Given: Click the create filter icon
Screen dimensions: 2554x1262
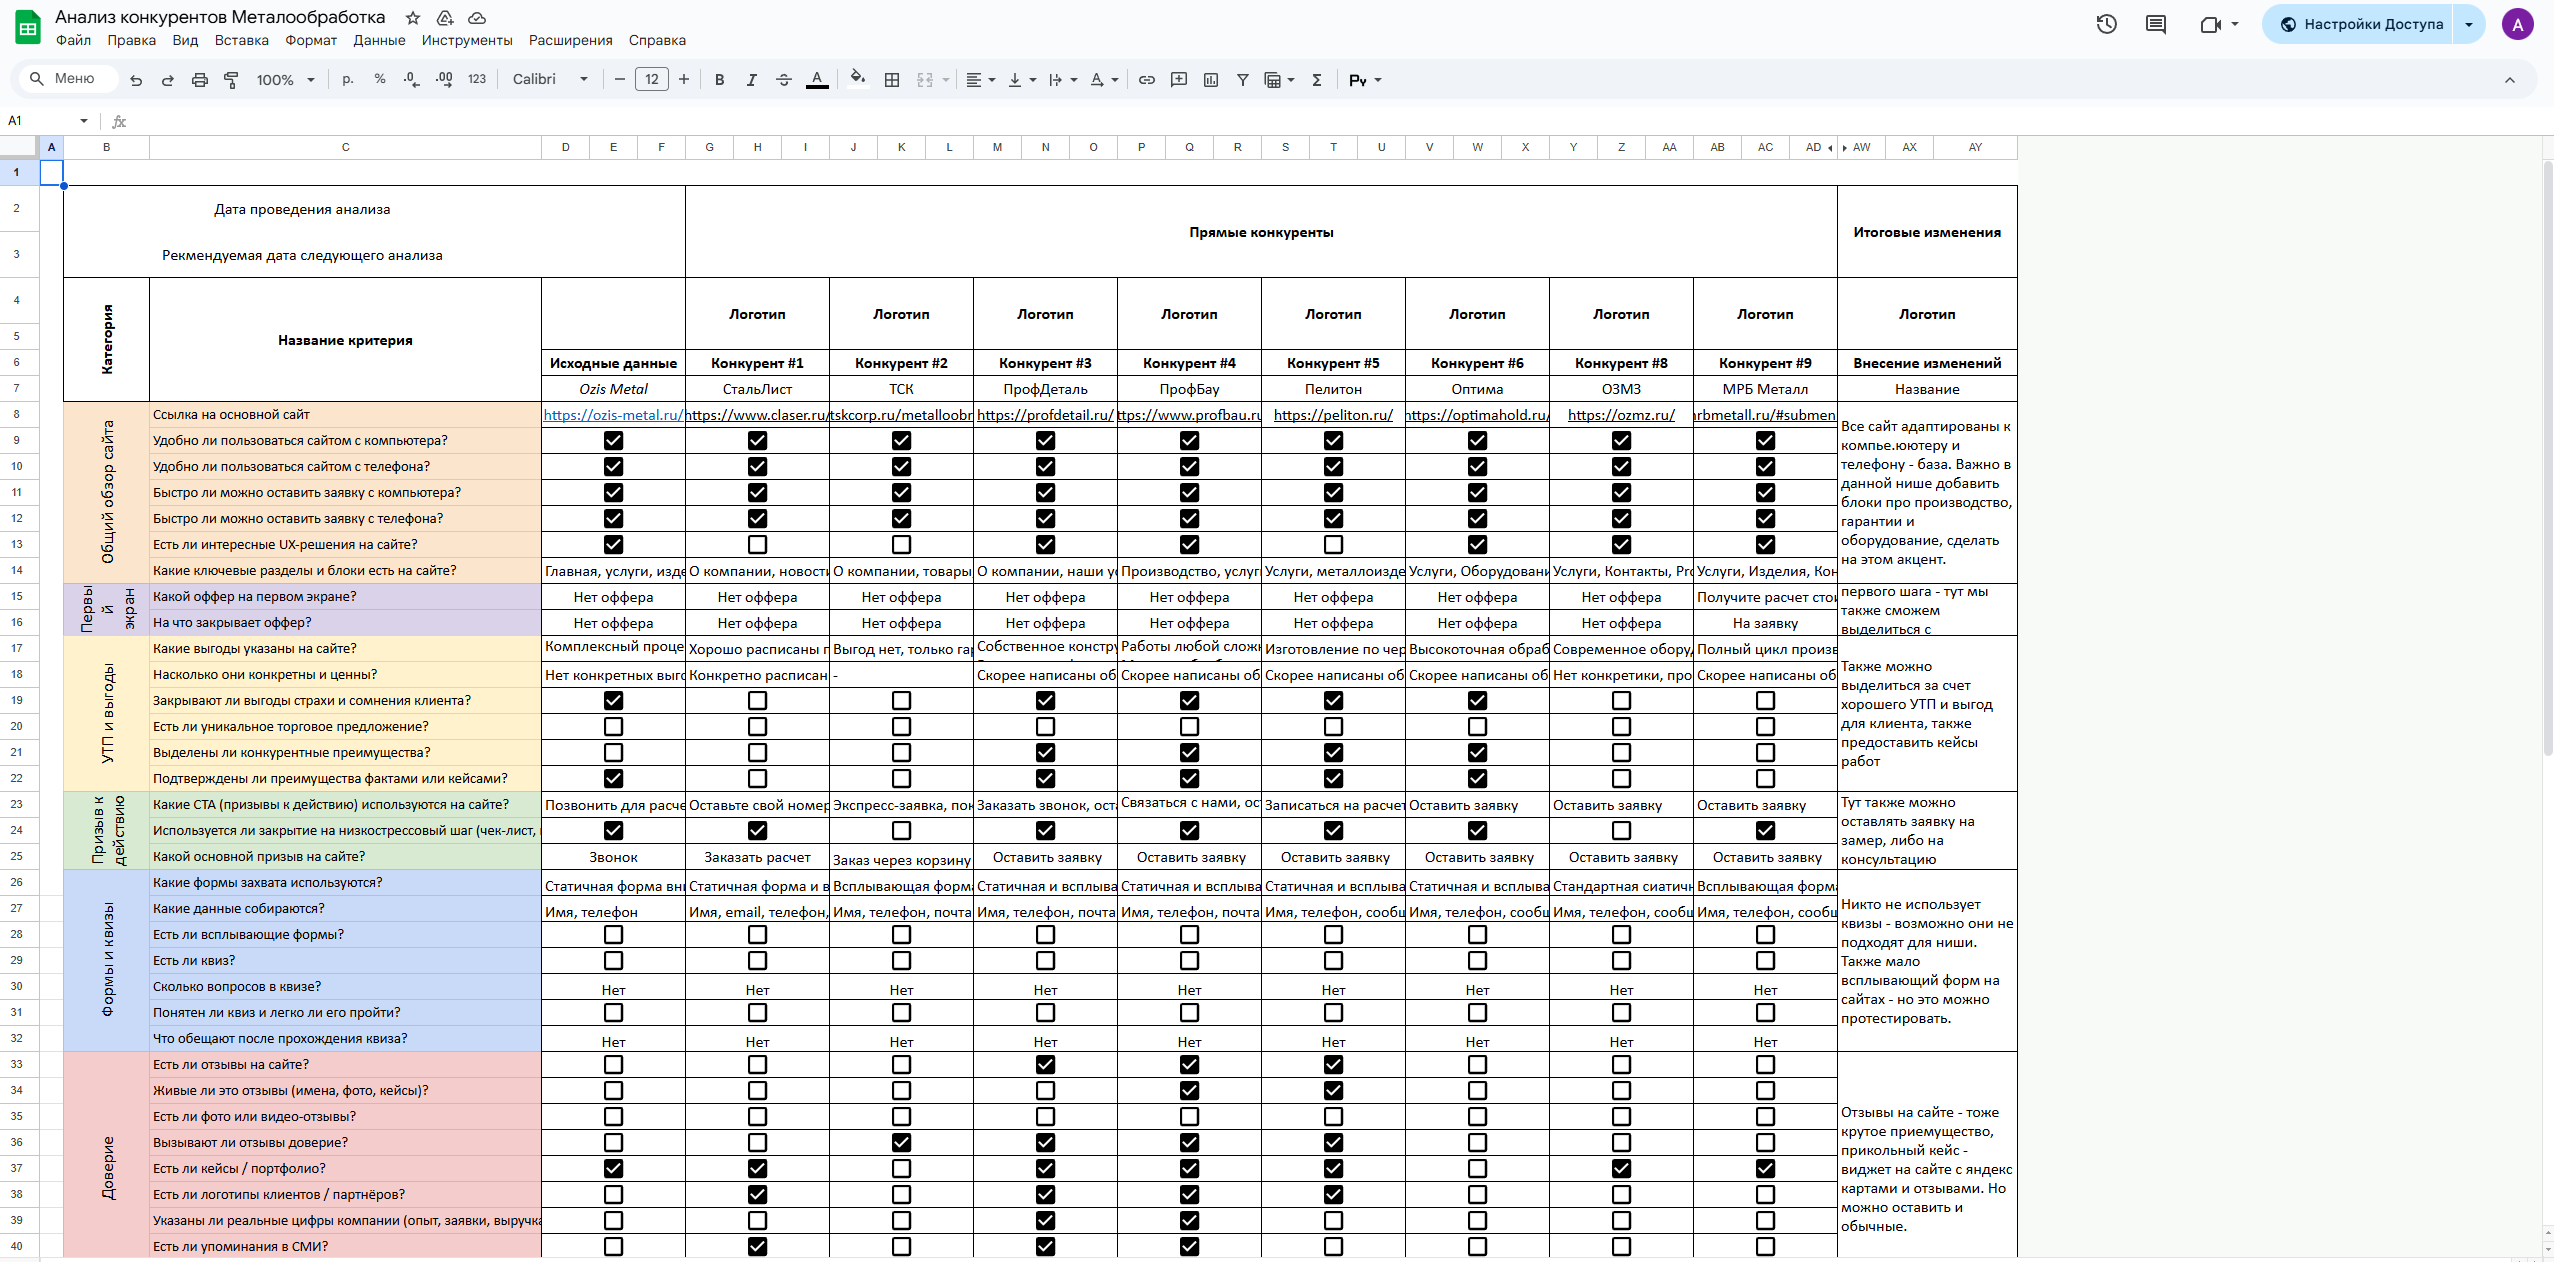Looking at the screenshot, I should coord(1242,80).
